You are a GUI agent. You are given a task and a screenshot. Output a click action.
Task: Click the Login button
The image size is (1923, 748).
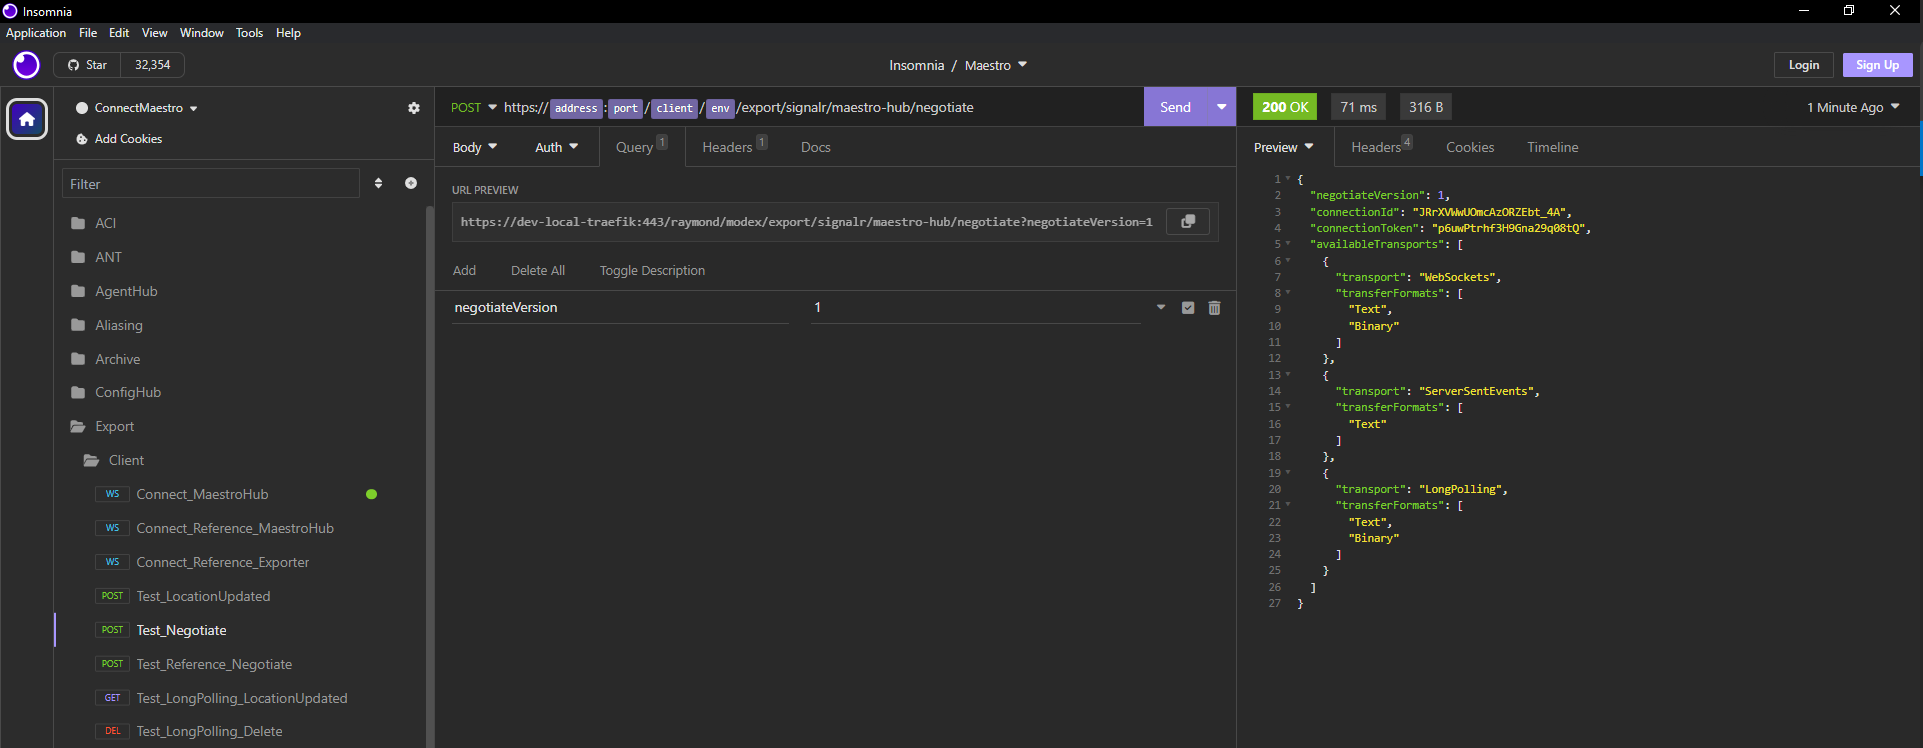(1804, 65)
